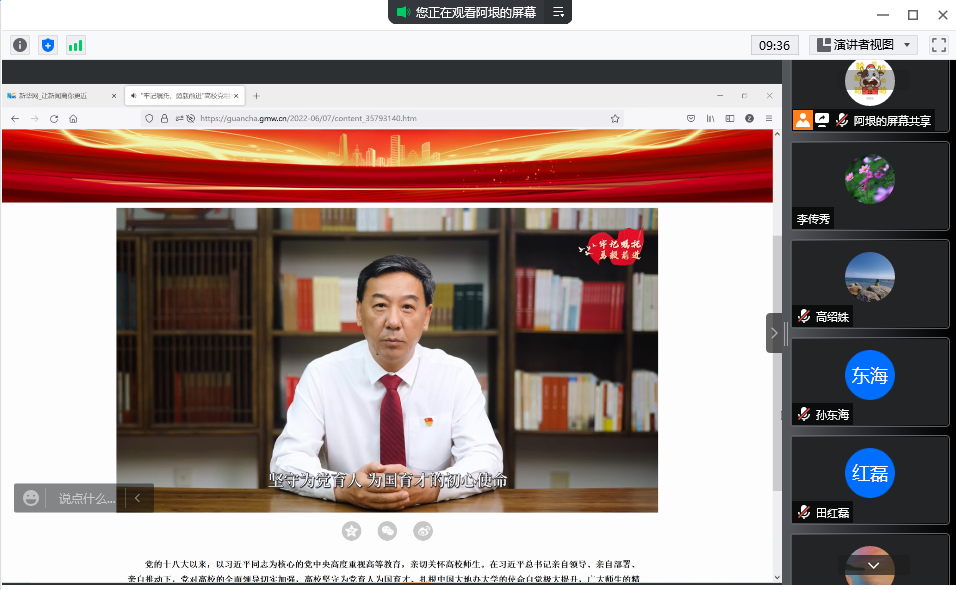Click the muted mic icon beside 田红磊

[804, 513]
